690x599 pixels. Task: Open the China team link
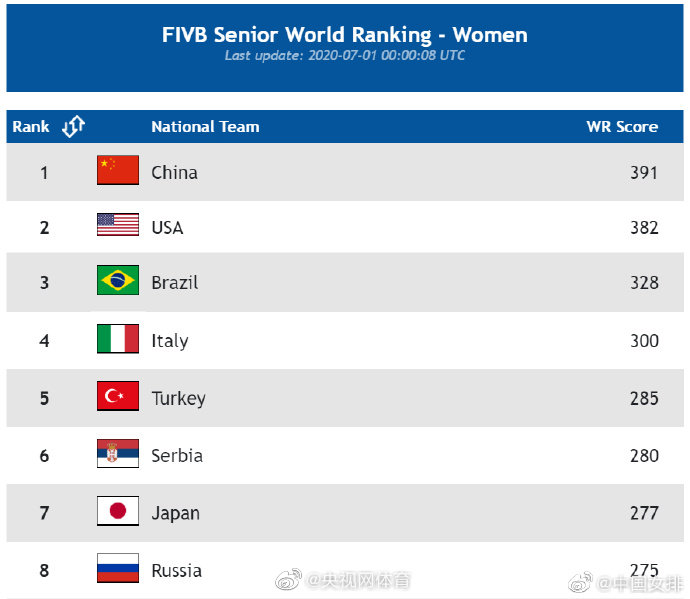(x=175, y=173)
